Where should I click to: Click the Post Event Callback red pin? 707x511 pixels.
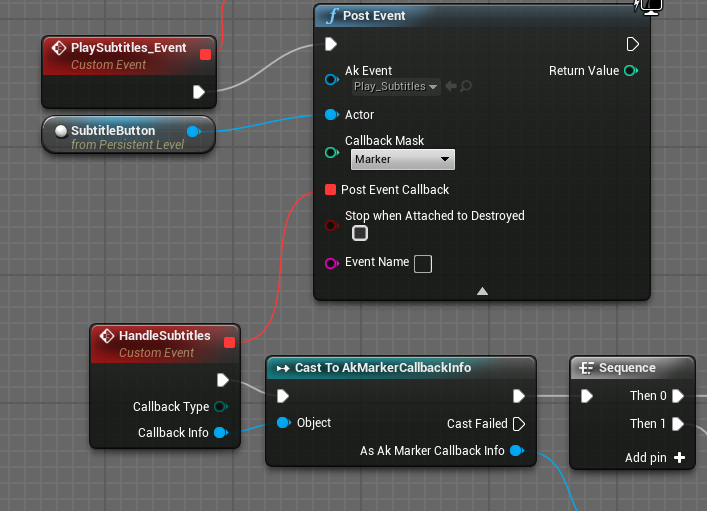coord(330,190)
